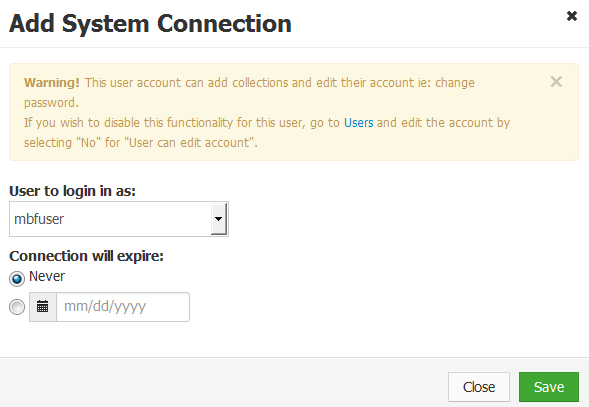Viewport: 589px width, 407px height.
Task: Click the dropdown arrow beside mbfuser
Action: [219, 219]
